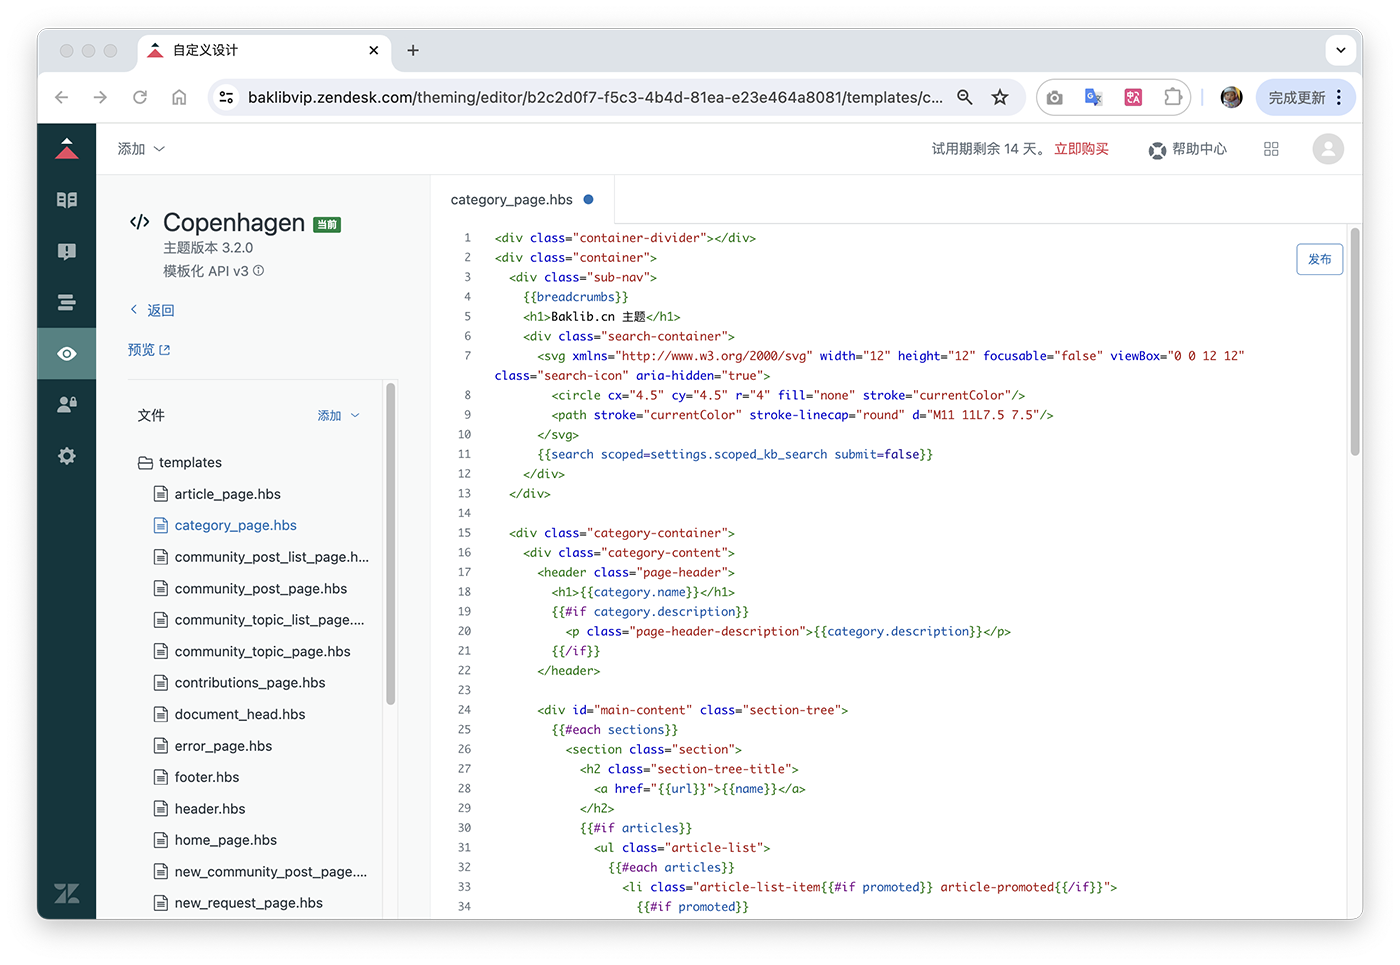This screenshot has height=965, width=1400.
Task: Open the moderate content alert icon
Action: coord(67,251)
